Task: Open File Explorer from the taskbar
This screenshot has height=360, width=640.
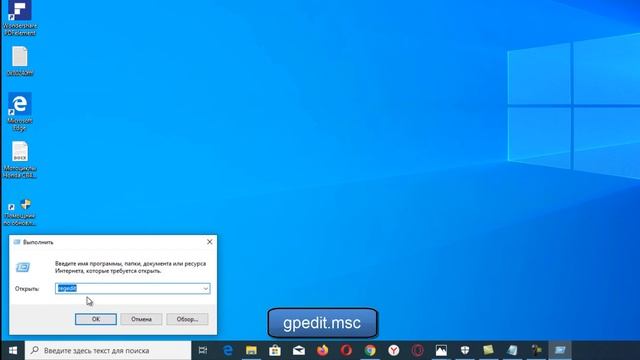Action: tap(251, 350)
